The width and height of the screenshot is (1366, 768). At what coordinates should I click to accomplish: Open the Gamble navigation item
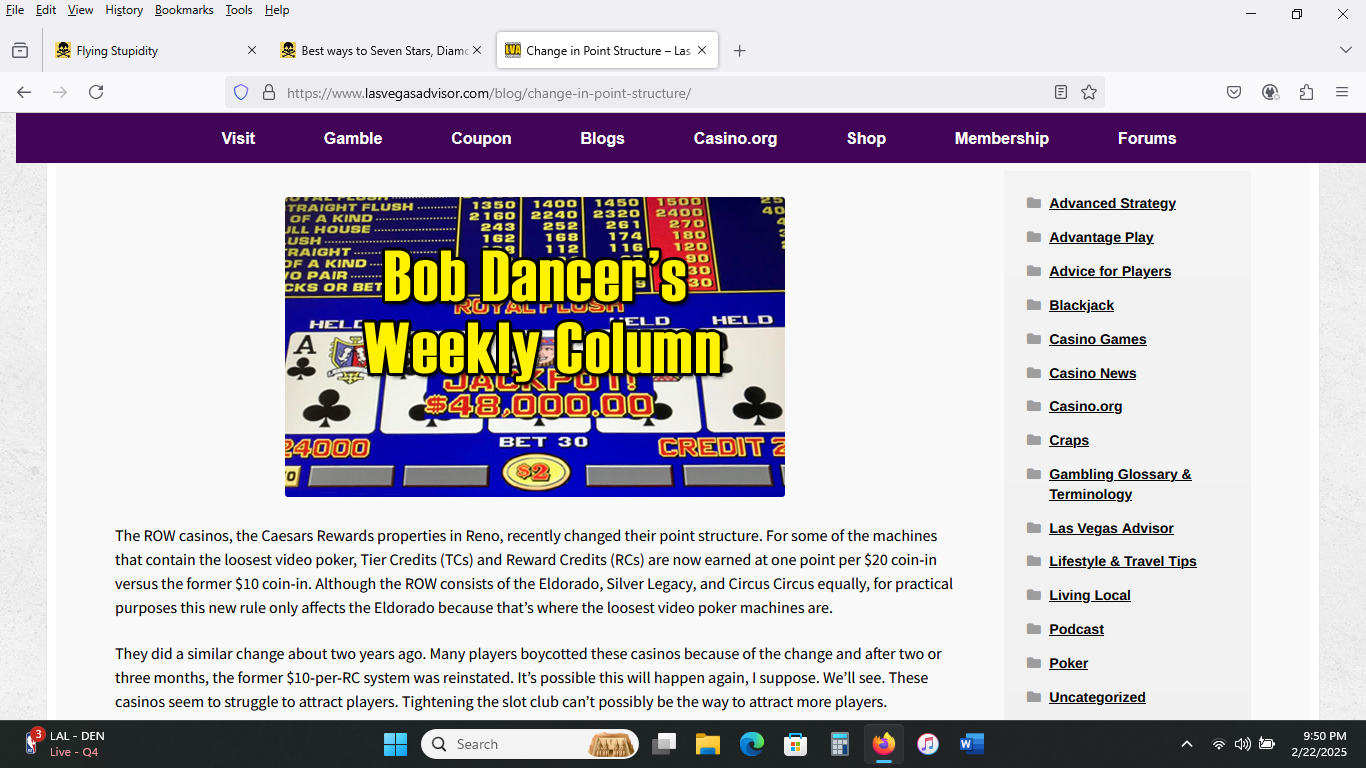click(x=353, y=138)
